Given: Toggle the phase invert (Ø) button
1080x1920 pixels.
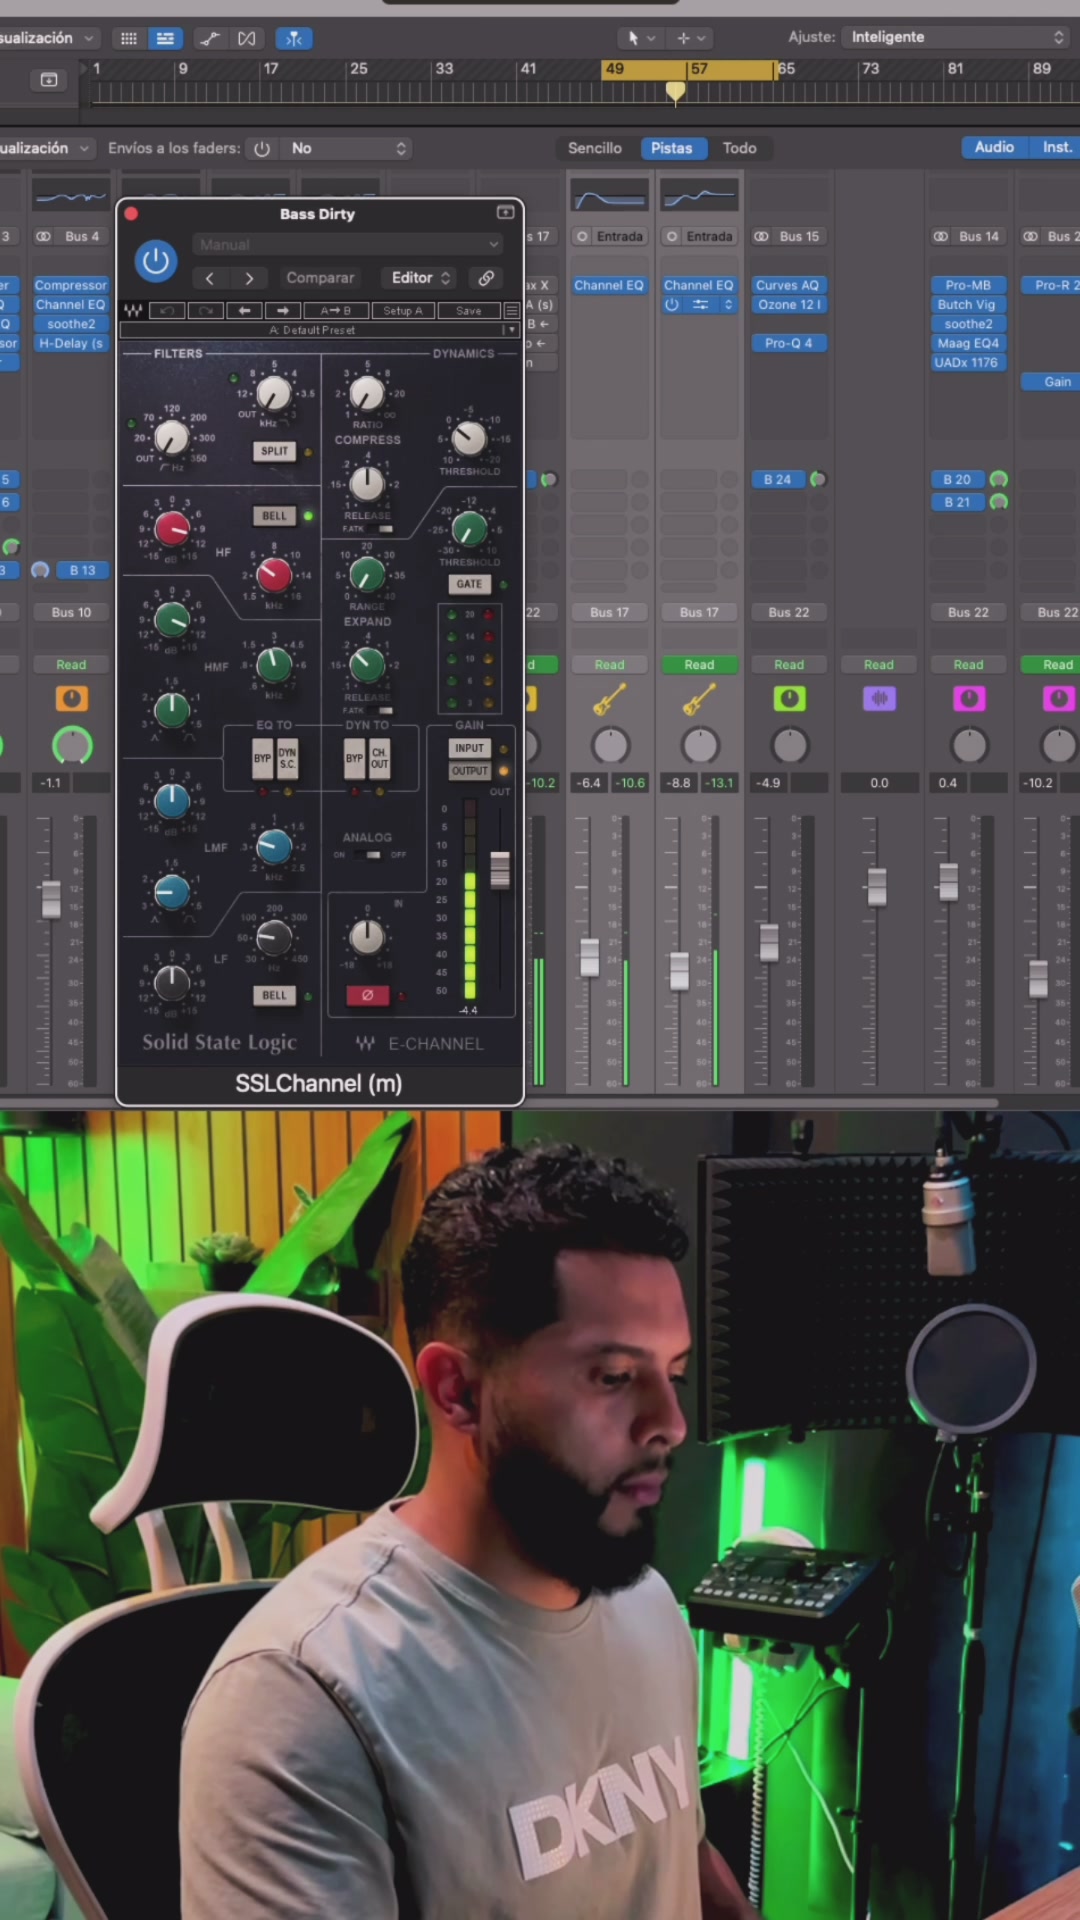Looking at the screenshot, I should [x=367, y=995].
